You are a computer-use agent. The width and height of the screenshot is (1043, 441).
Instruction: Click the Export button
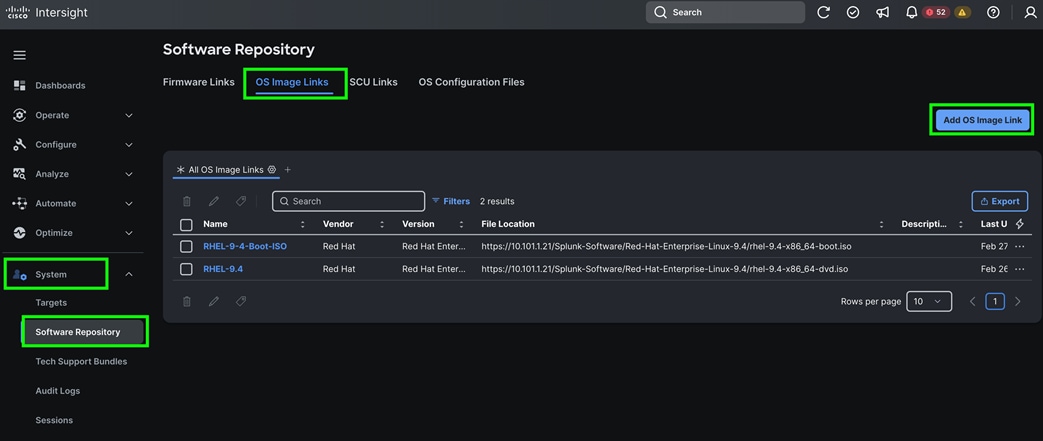(999, 201)
